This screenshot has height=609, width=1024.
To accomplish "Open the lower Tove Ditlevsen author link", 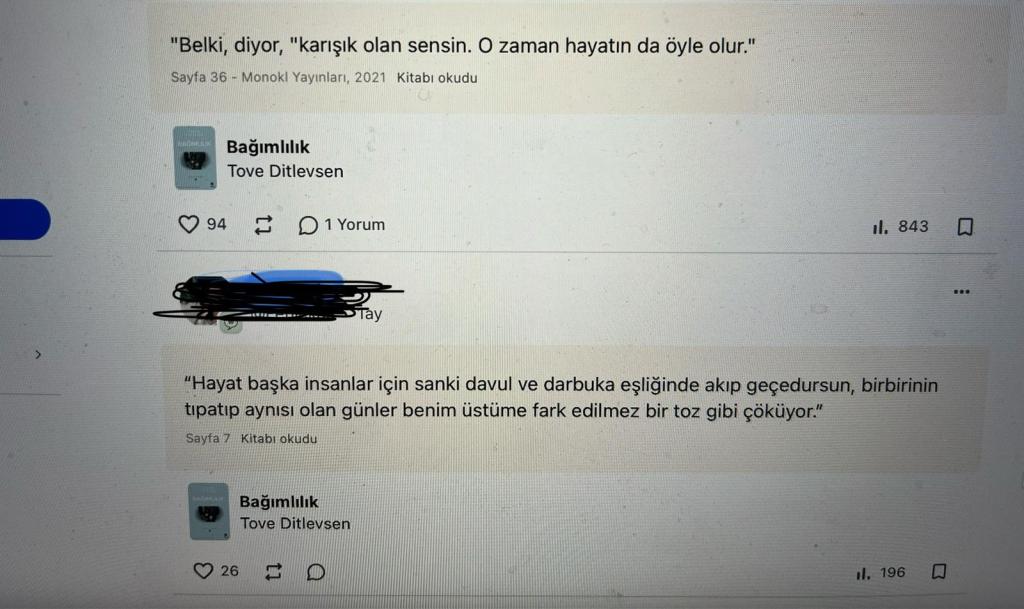I will [295, 523].
